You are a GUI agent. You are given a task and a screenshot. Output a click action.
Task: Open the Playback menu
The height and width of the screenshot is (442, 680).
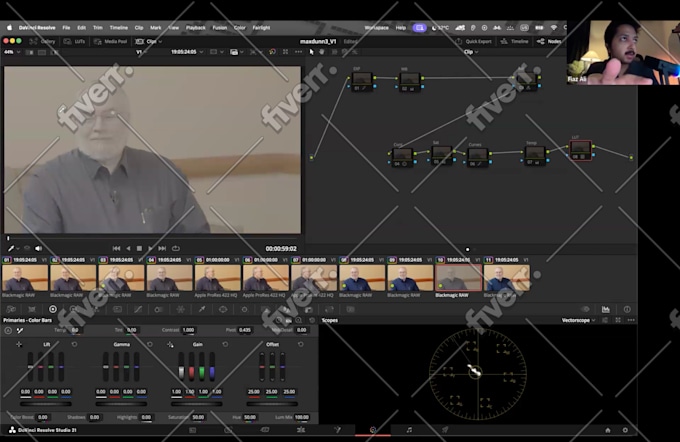pos(196,27)
